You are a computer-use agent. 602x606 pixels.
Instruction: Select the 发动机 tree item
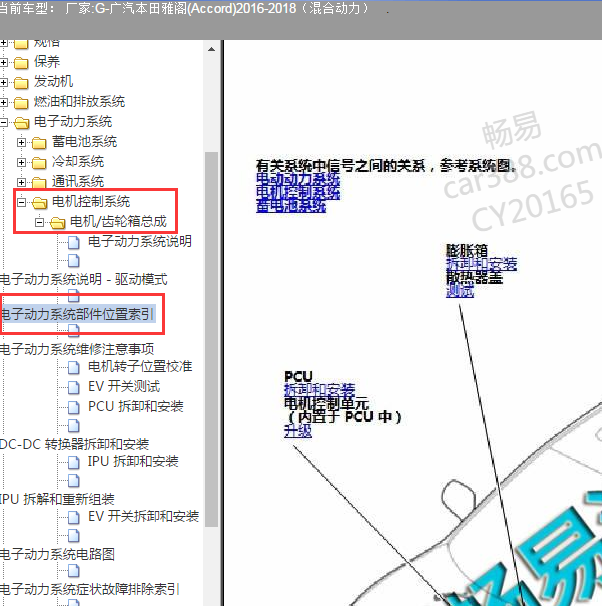point(53,82)
